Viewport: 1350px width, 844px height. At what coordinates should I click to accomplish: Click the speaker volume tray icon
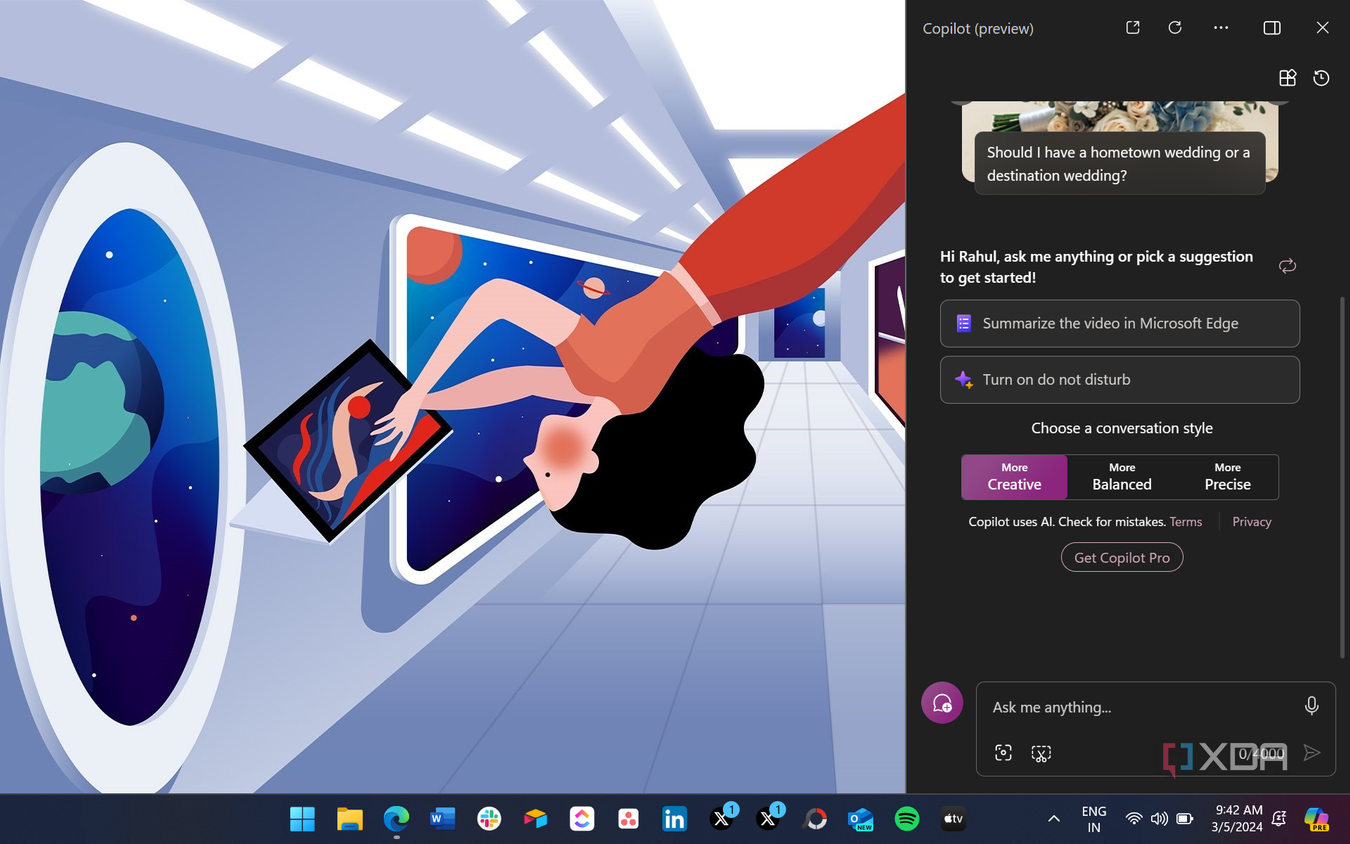(1159, 819)
